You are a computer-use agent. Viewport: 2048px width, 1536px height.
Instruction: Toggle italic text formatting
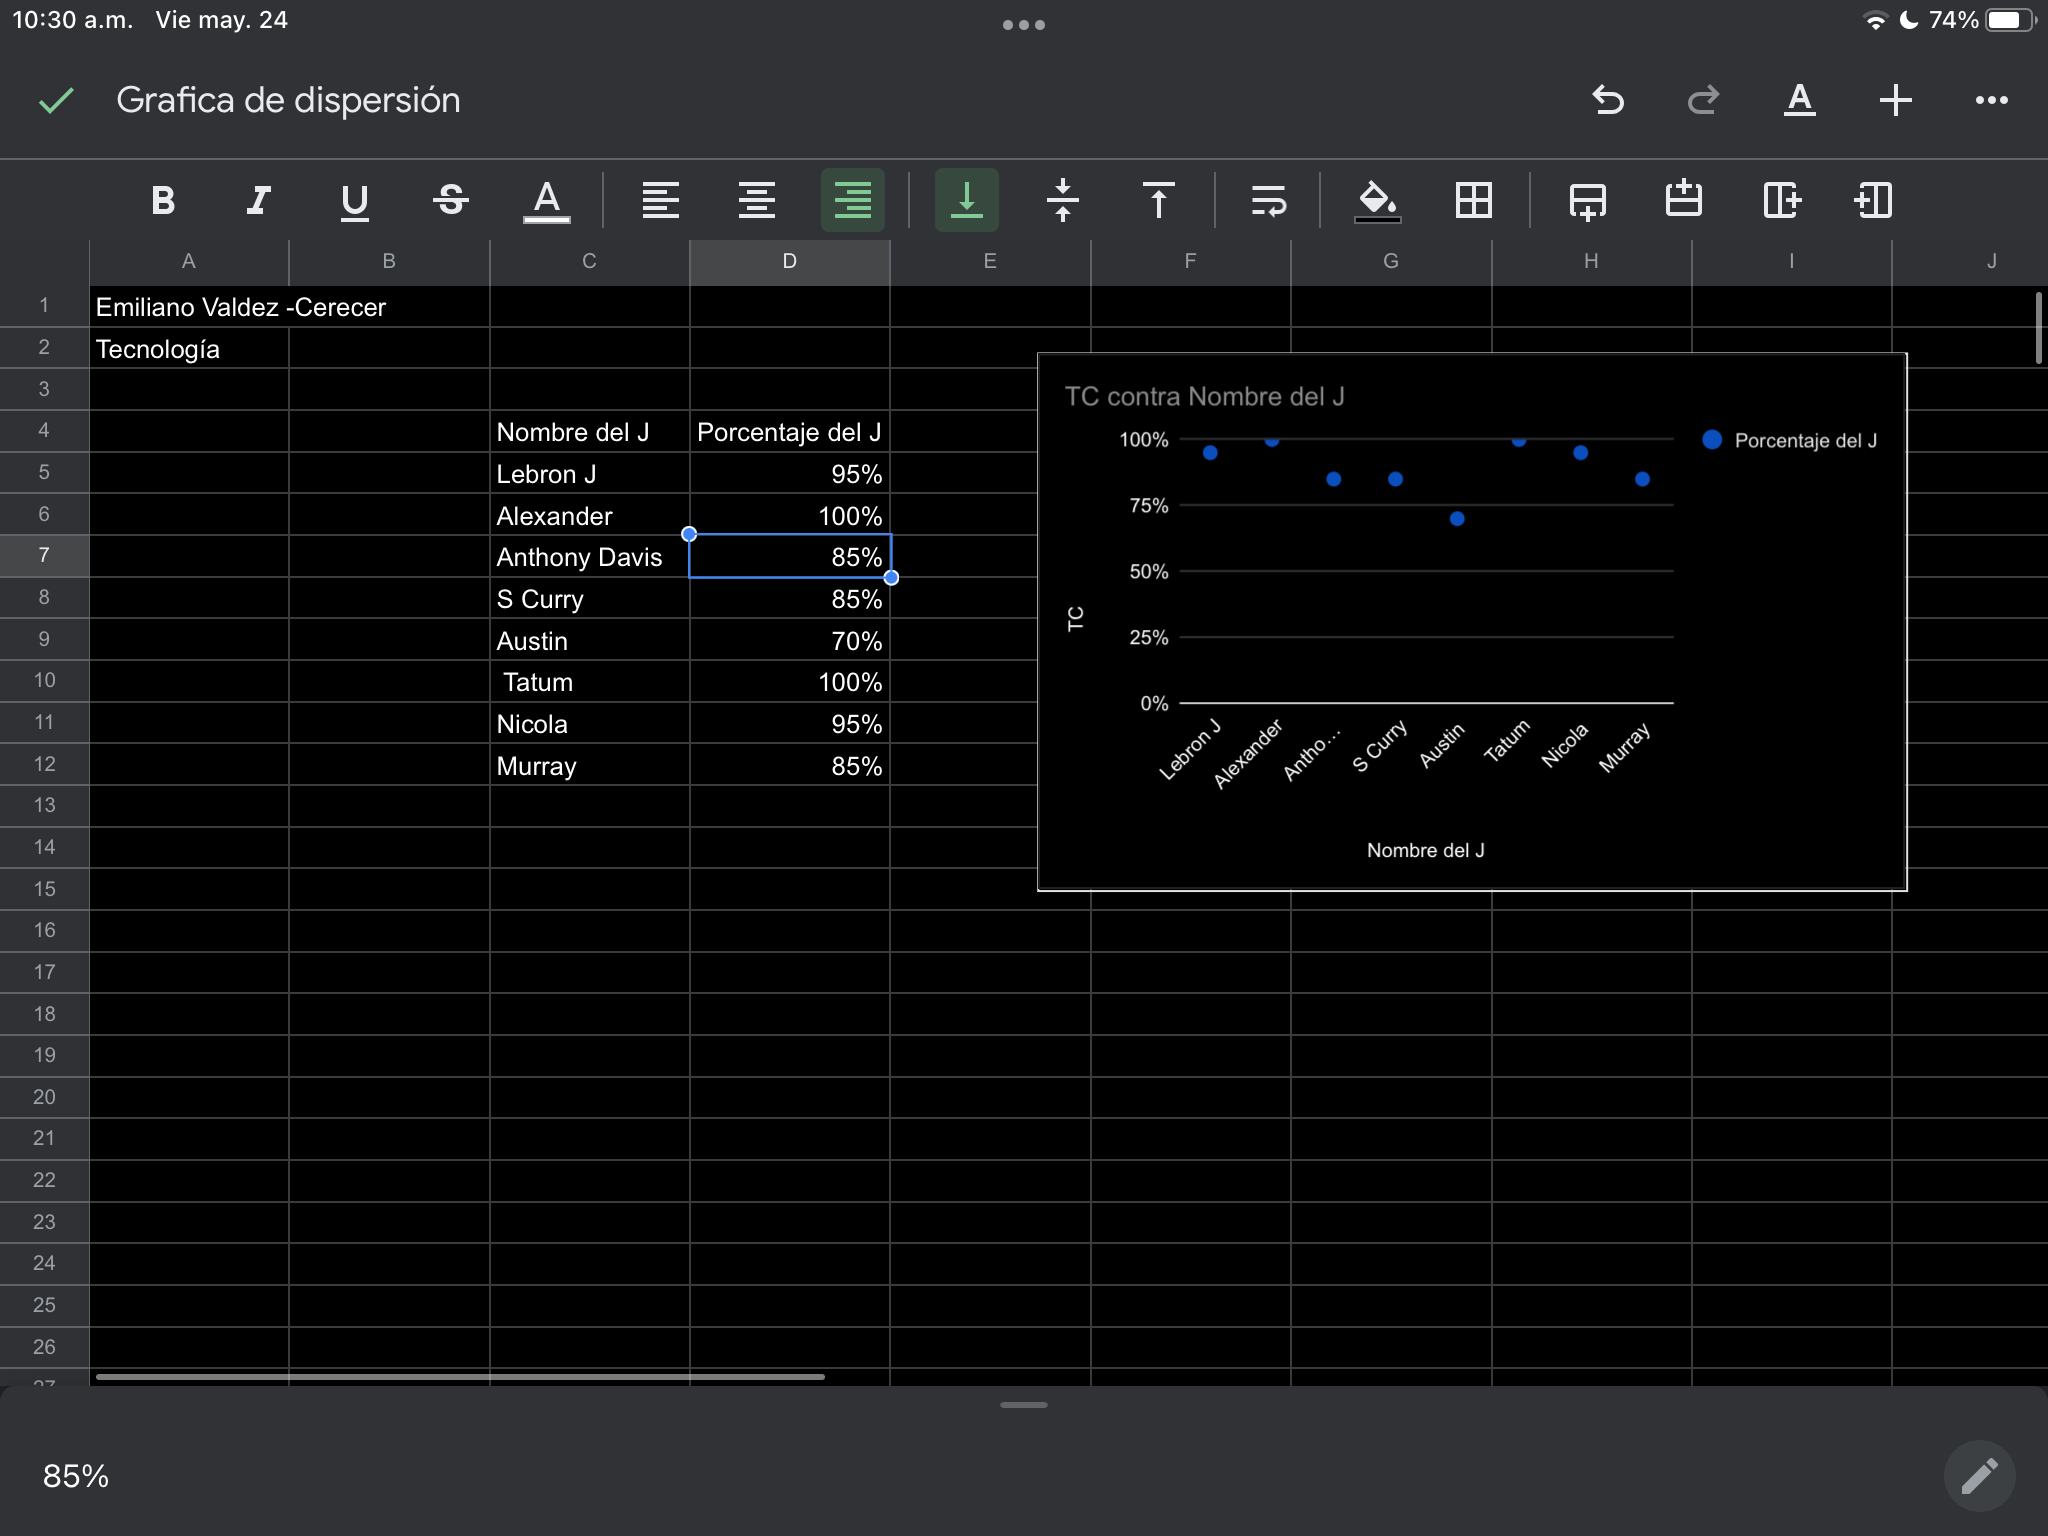click(258, 200)
